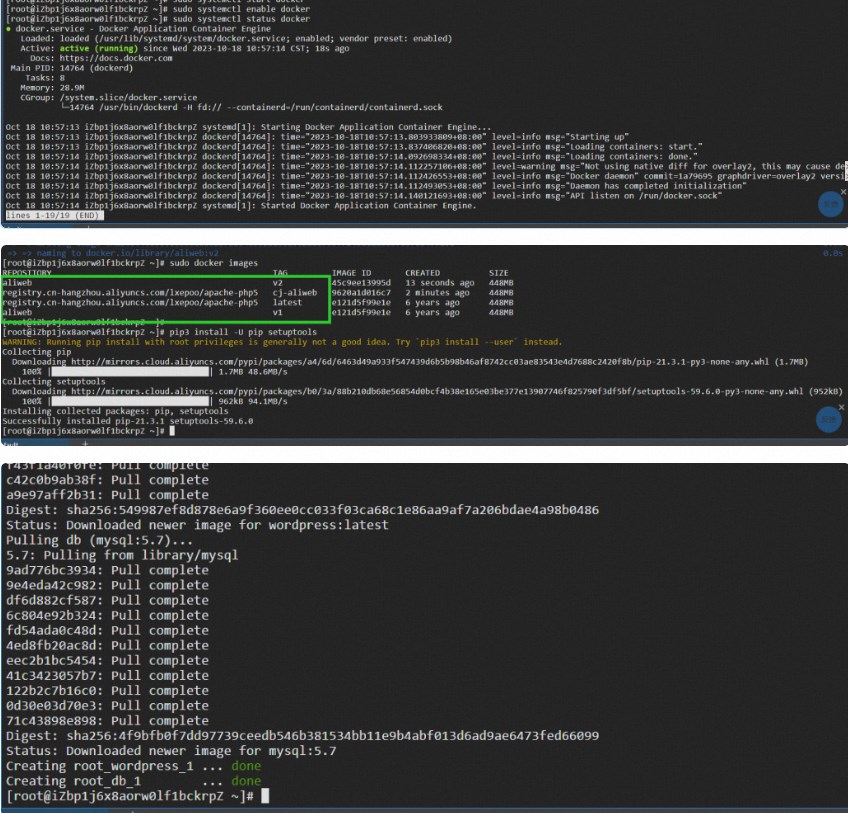Click 'Creating root_db_1 ... done' line

pyautogui.click(x=134, y=781)
